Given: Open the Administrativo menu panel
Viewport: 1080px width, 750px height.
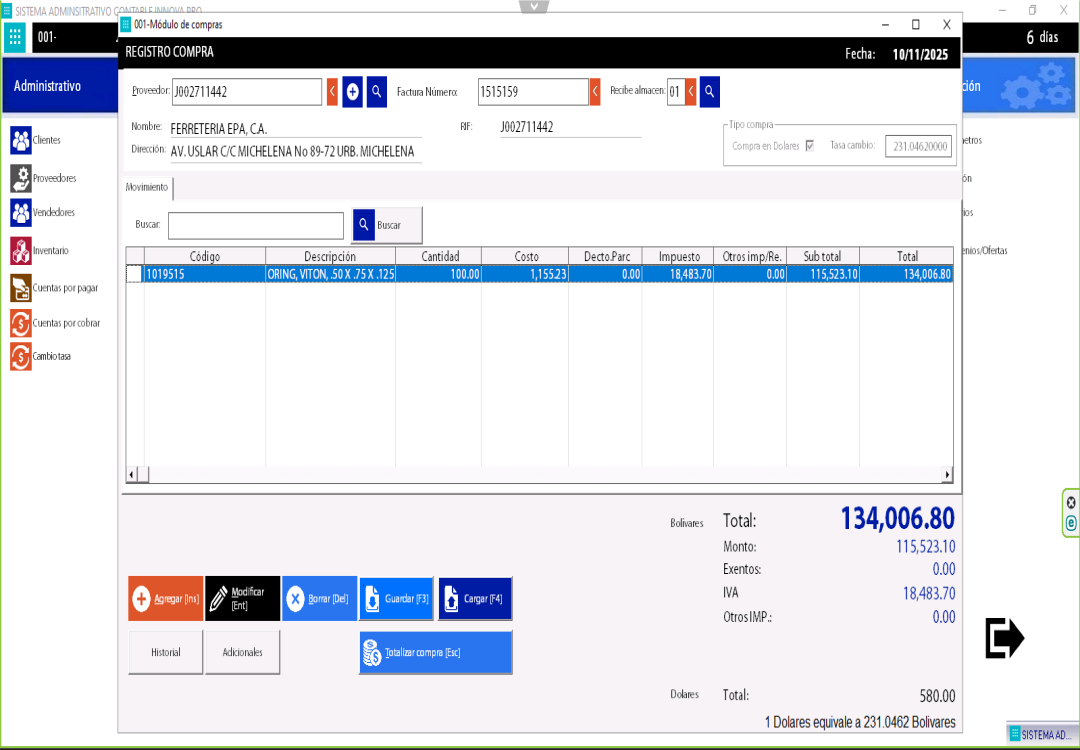Looking at the screenshot, I should tap(47, 86).
